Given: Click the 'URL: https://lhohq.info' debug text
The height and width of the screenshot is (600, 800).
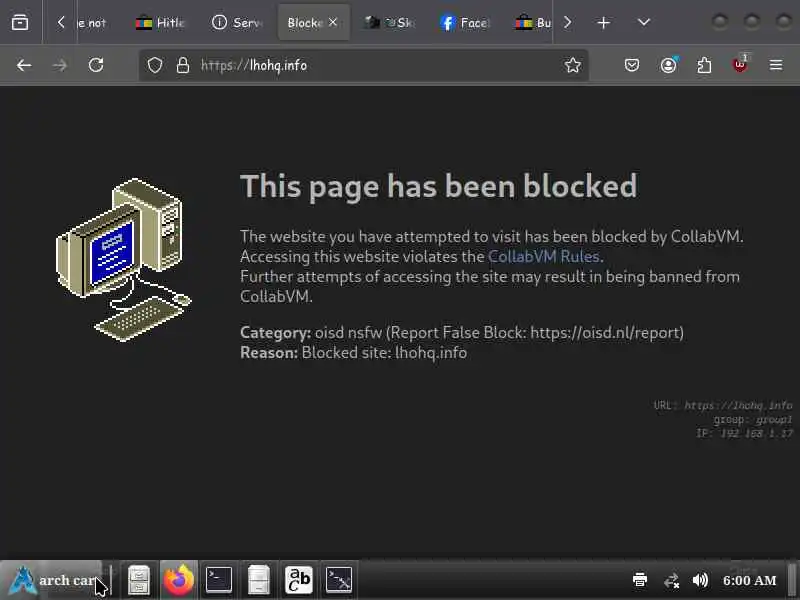Looking at the screenshot, I should pyautogui.click(x=723, y=406).
